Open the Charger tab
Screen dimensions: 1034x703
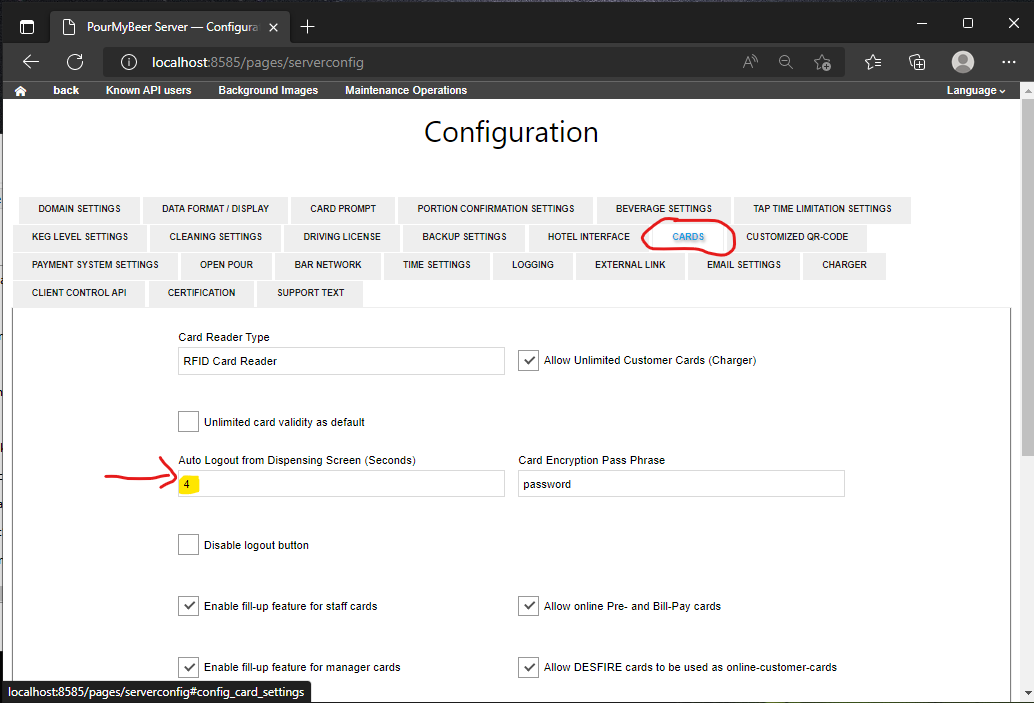(844, 265)
